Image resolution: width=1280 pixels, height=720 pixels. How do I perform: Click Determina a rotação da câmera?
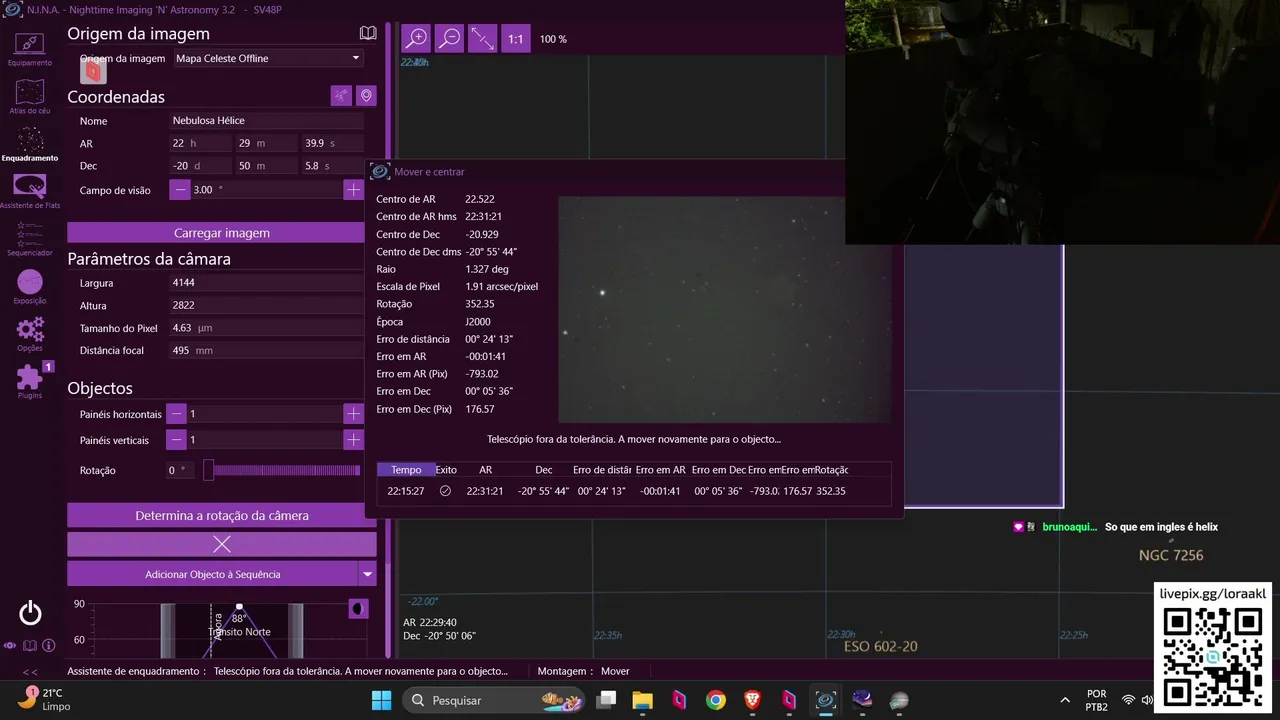click(222, 515)
